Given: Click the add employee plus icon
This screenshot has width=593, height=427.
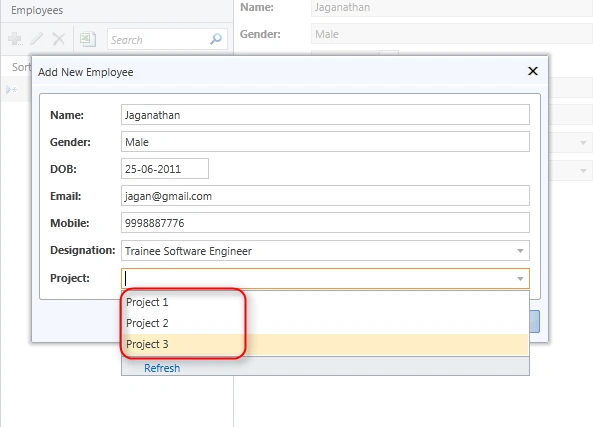Looking at the screenshot, I should coord(15,39).
